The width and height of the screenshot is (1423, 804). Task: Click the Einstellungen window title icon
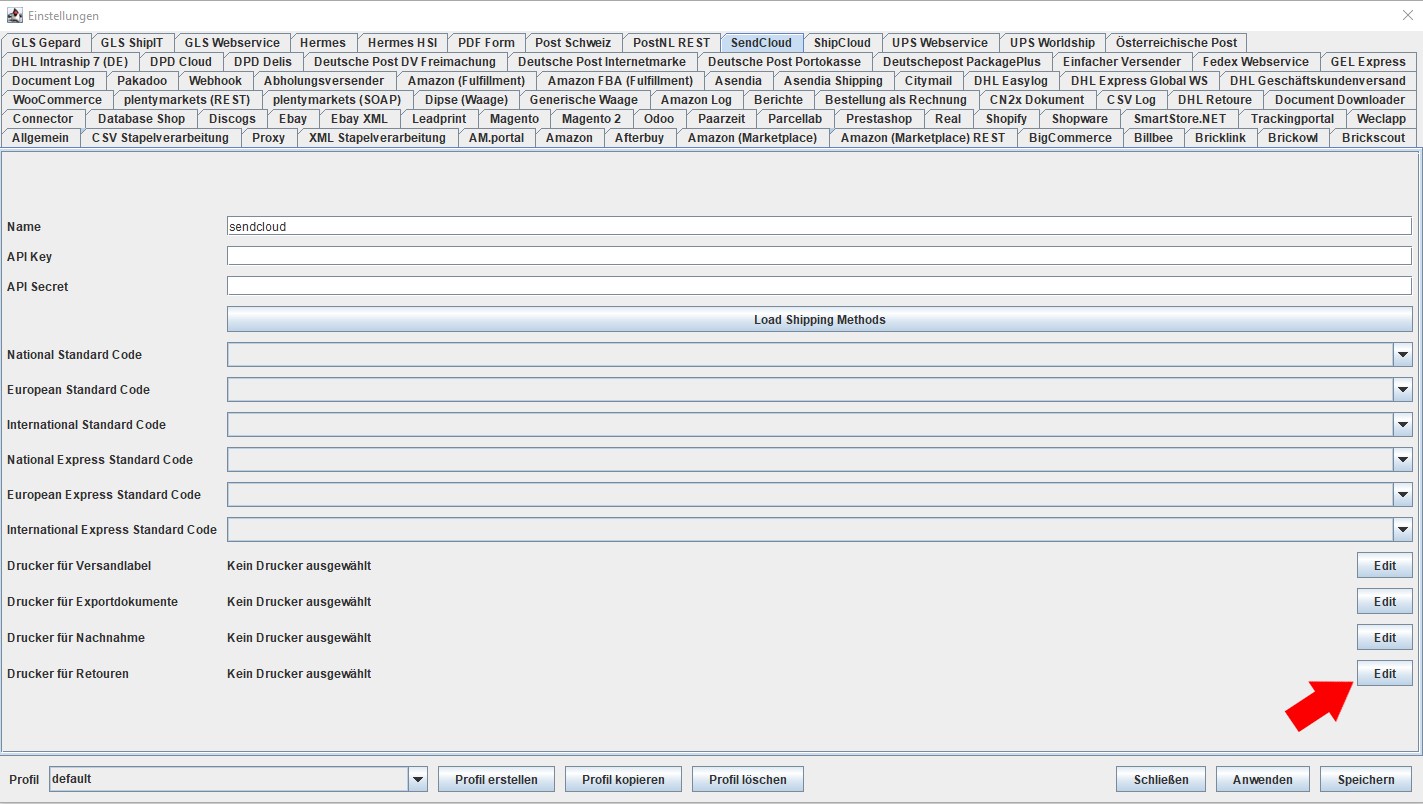coord(15,16)
